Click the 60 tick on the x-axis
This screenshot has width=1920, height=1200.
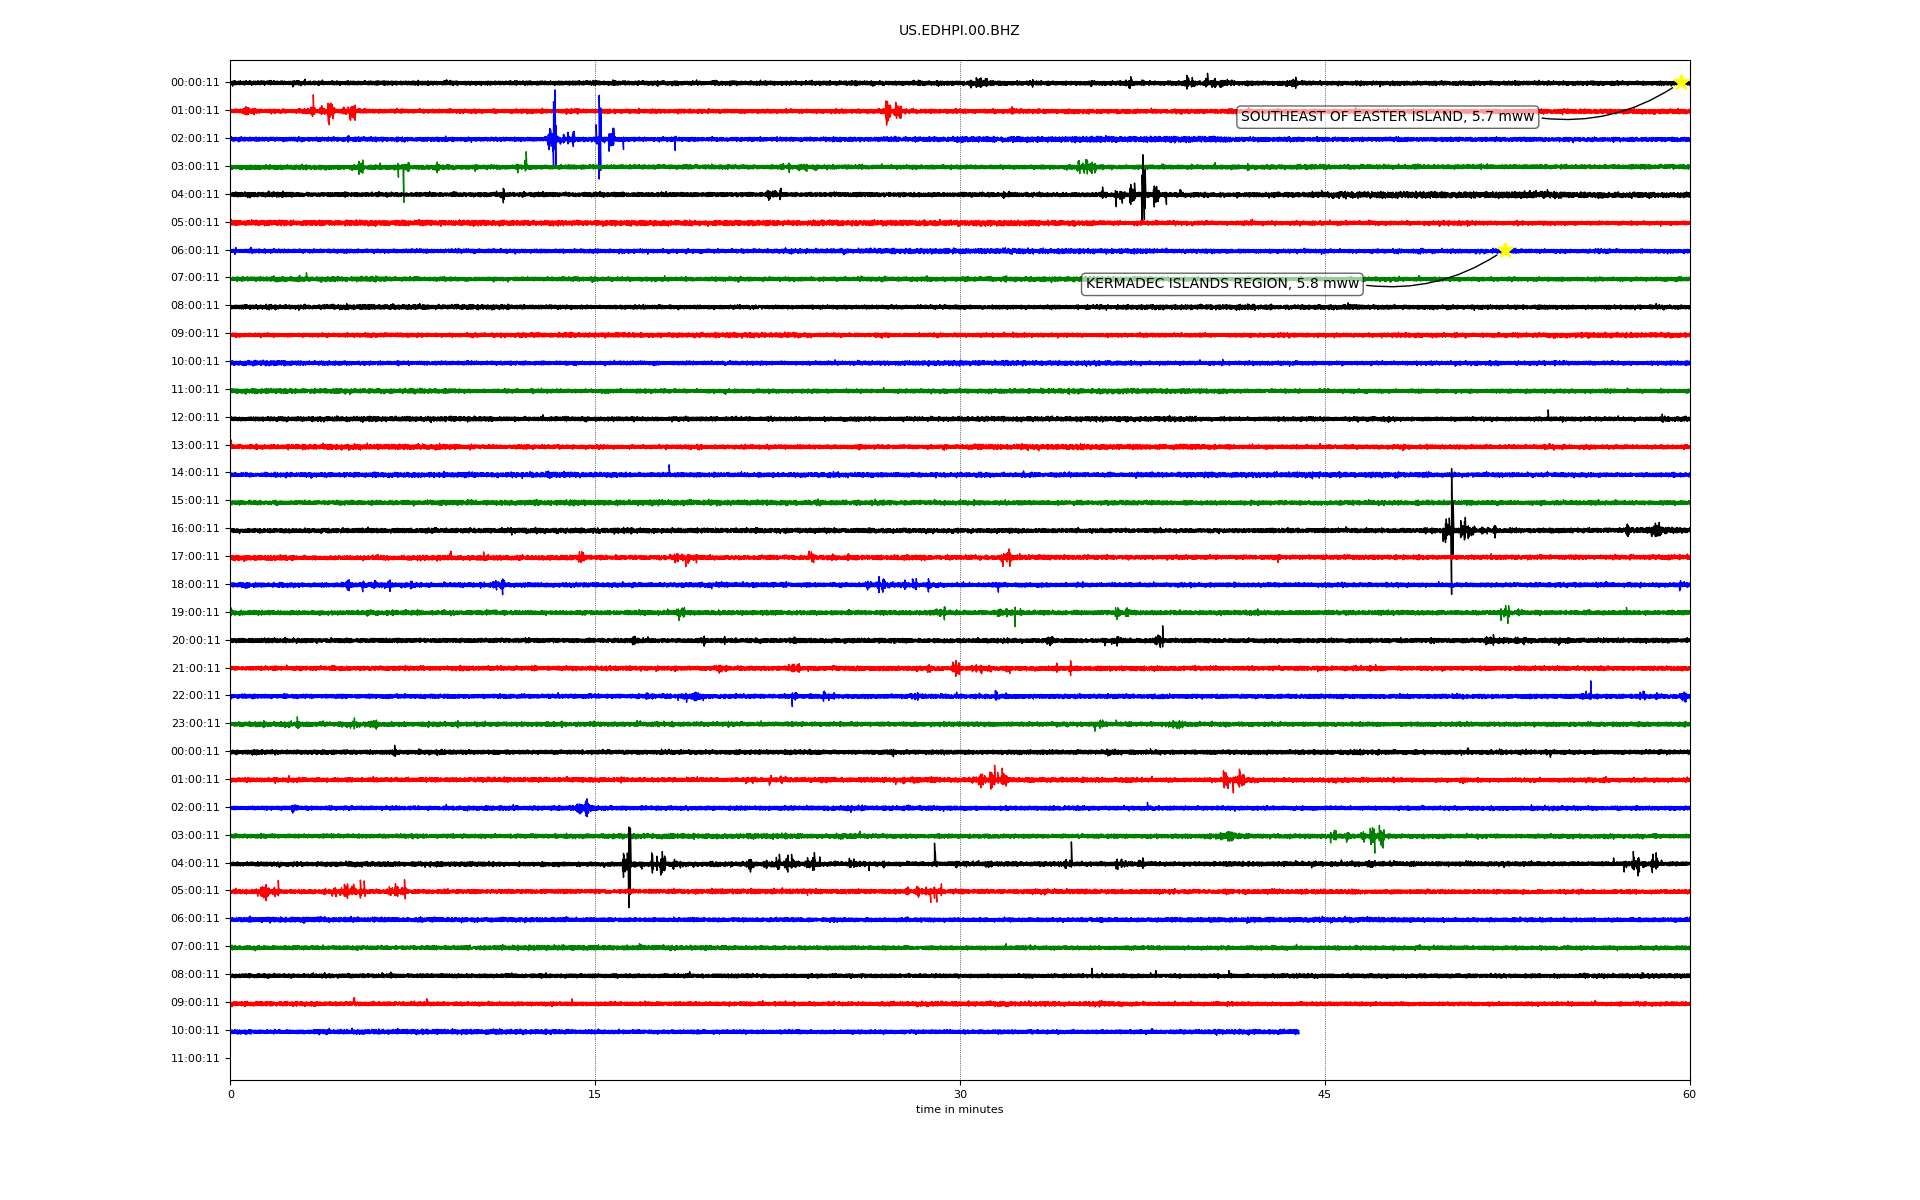coord(1689,1094)
